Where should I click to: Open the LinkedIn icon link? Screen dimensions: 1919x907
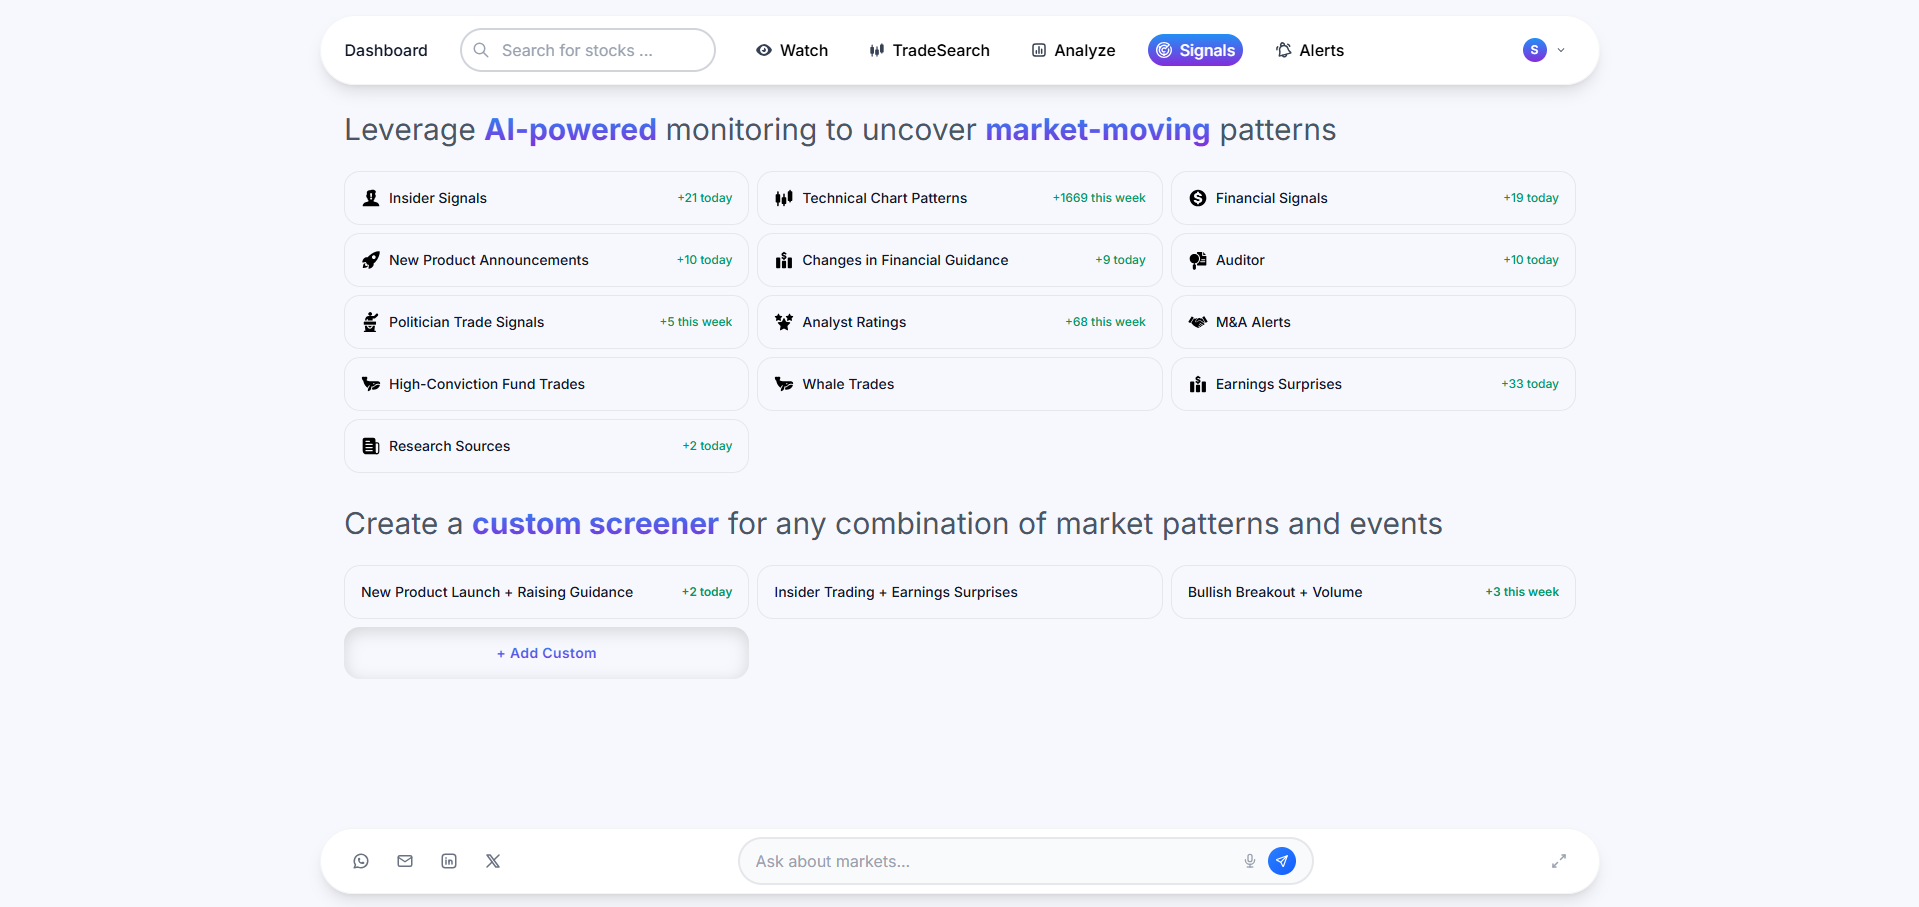click(x=449, y=861)
